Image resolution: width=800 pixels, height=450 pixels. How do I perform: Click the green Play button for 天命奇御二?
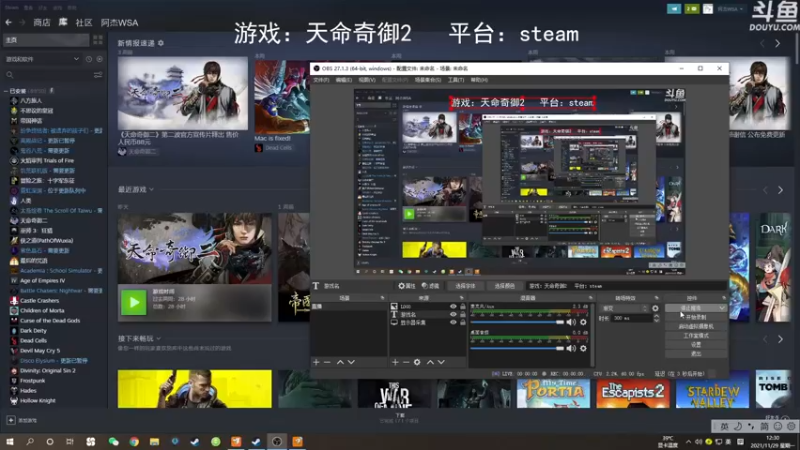[x=134, y=302]
